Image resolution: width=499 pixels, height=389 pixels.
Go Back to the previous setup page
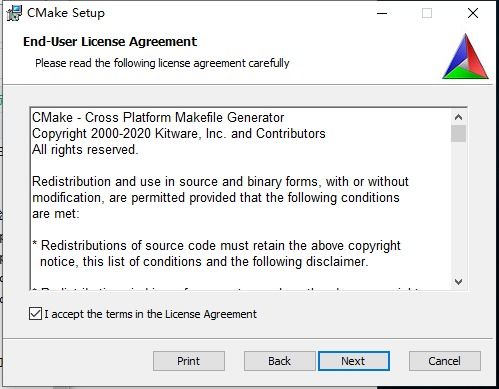[x=279, y=361]
